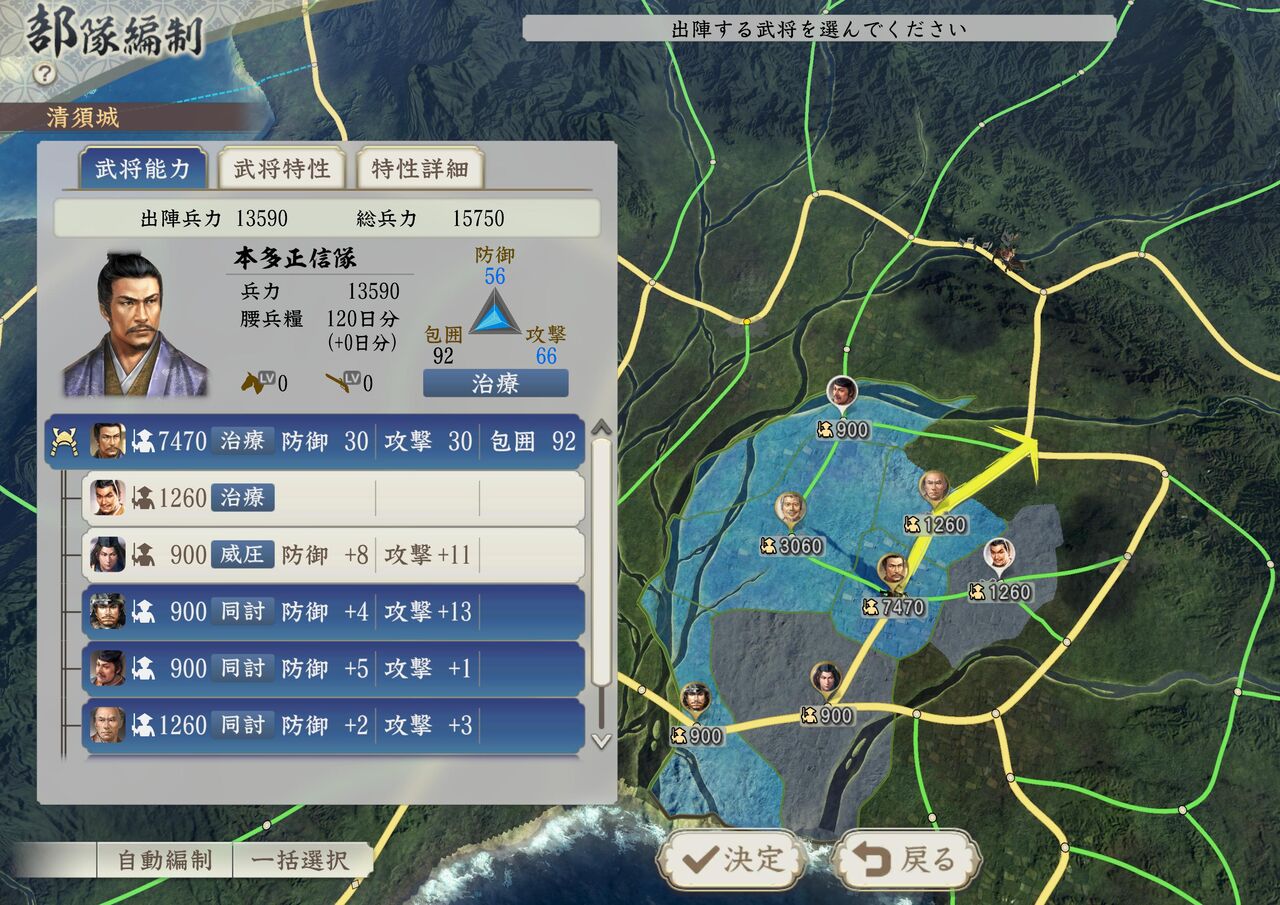Open the 特性詳細 tab
Viewport: 1280px width, 905px height.
420,169
